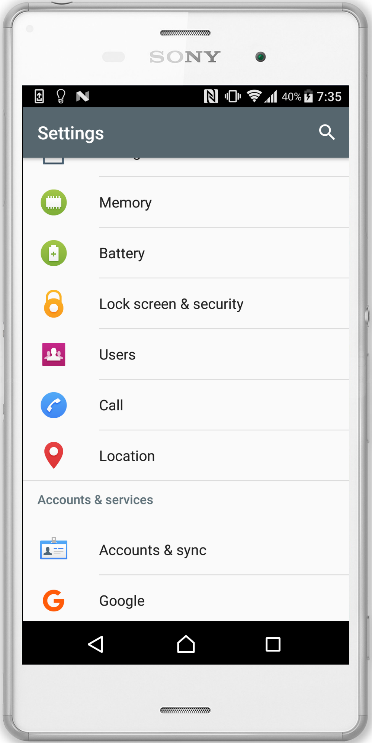This screenshot has width=372, height=743.
Task: Tap the search magnifier icon
Action: click(327, 133)
